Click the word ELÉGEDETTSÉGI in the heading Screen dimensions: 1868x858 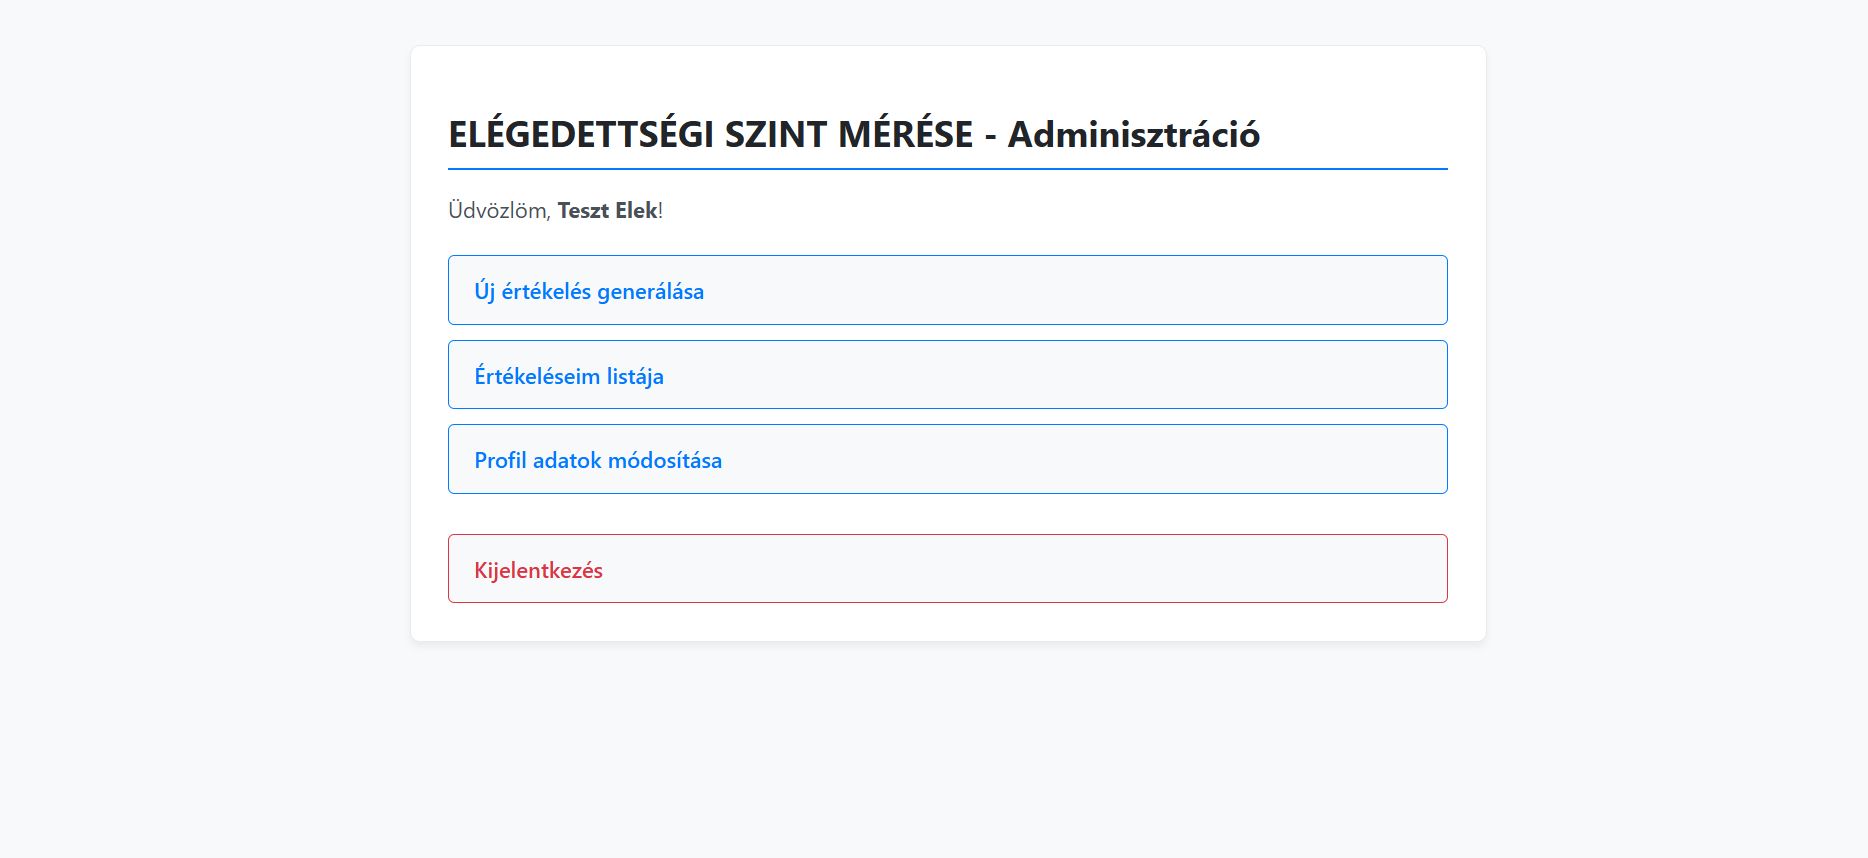click(580, 134)
